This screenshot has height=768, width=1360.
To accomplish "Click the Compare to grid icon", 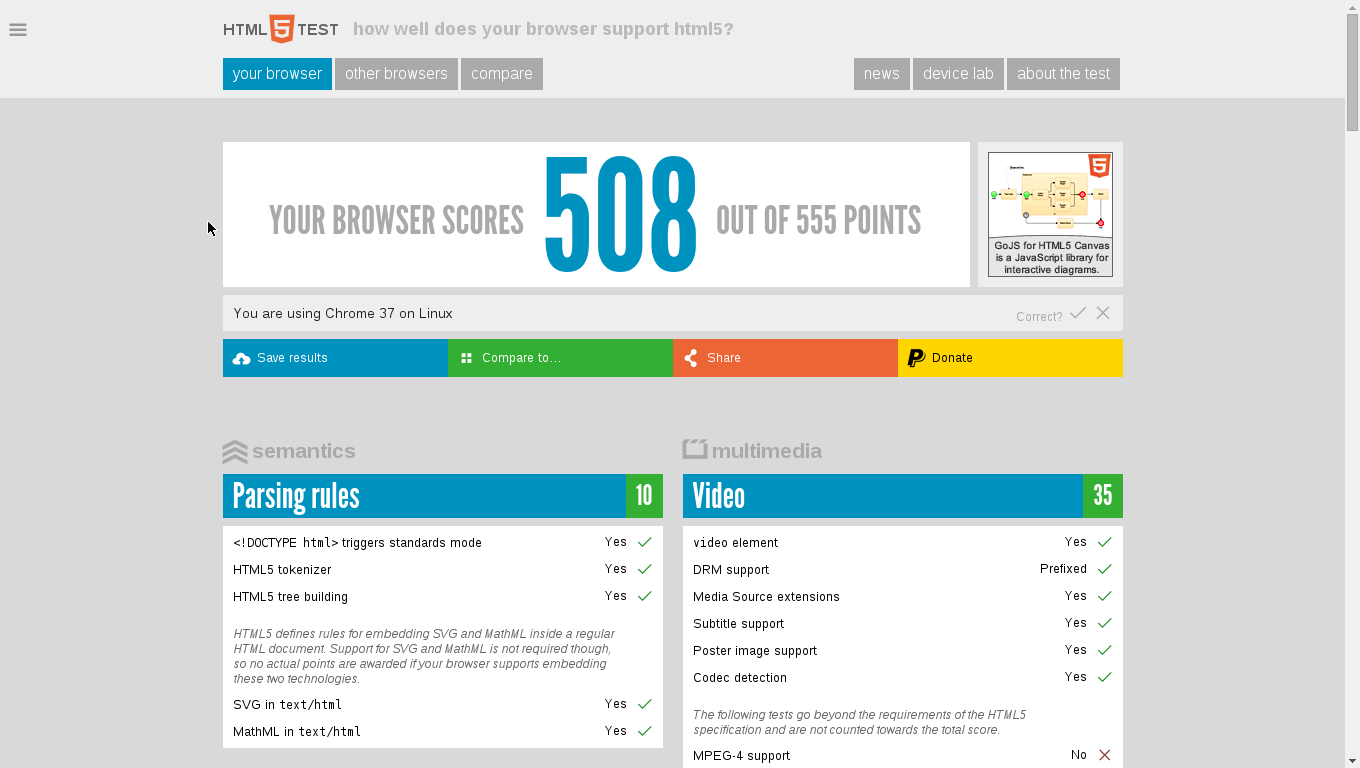I will (x=466, y=358).
